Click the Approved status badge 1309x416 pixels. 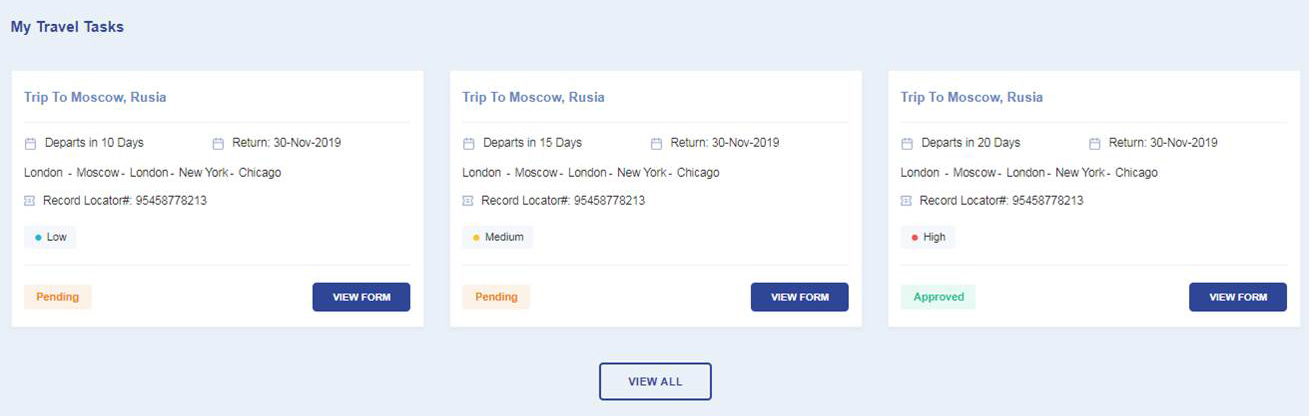tap(938, 297)
